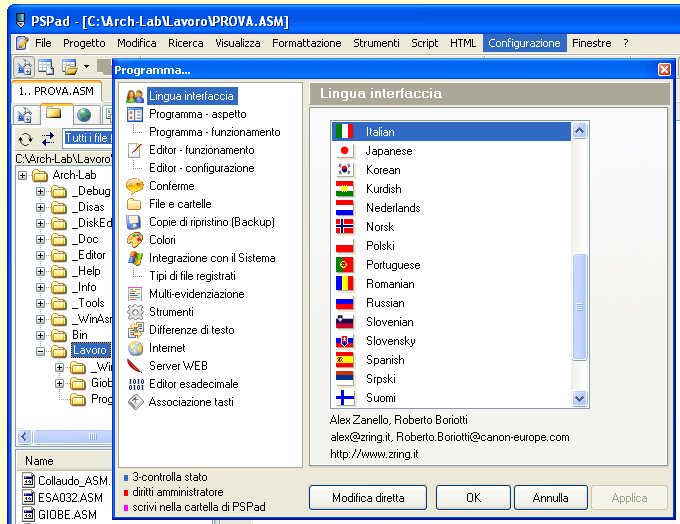The image size is (680, 524).
Task: Click the Russian flag icon
Action: point(345,303)
